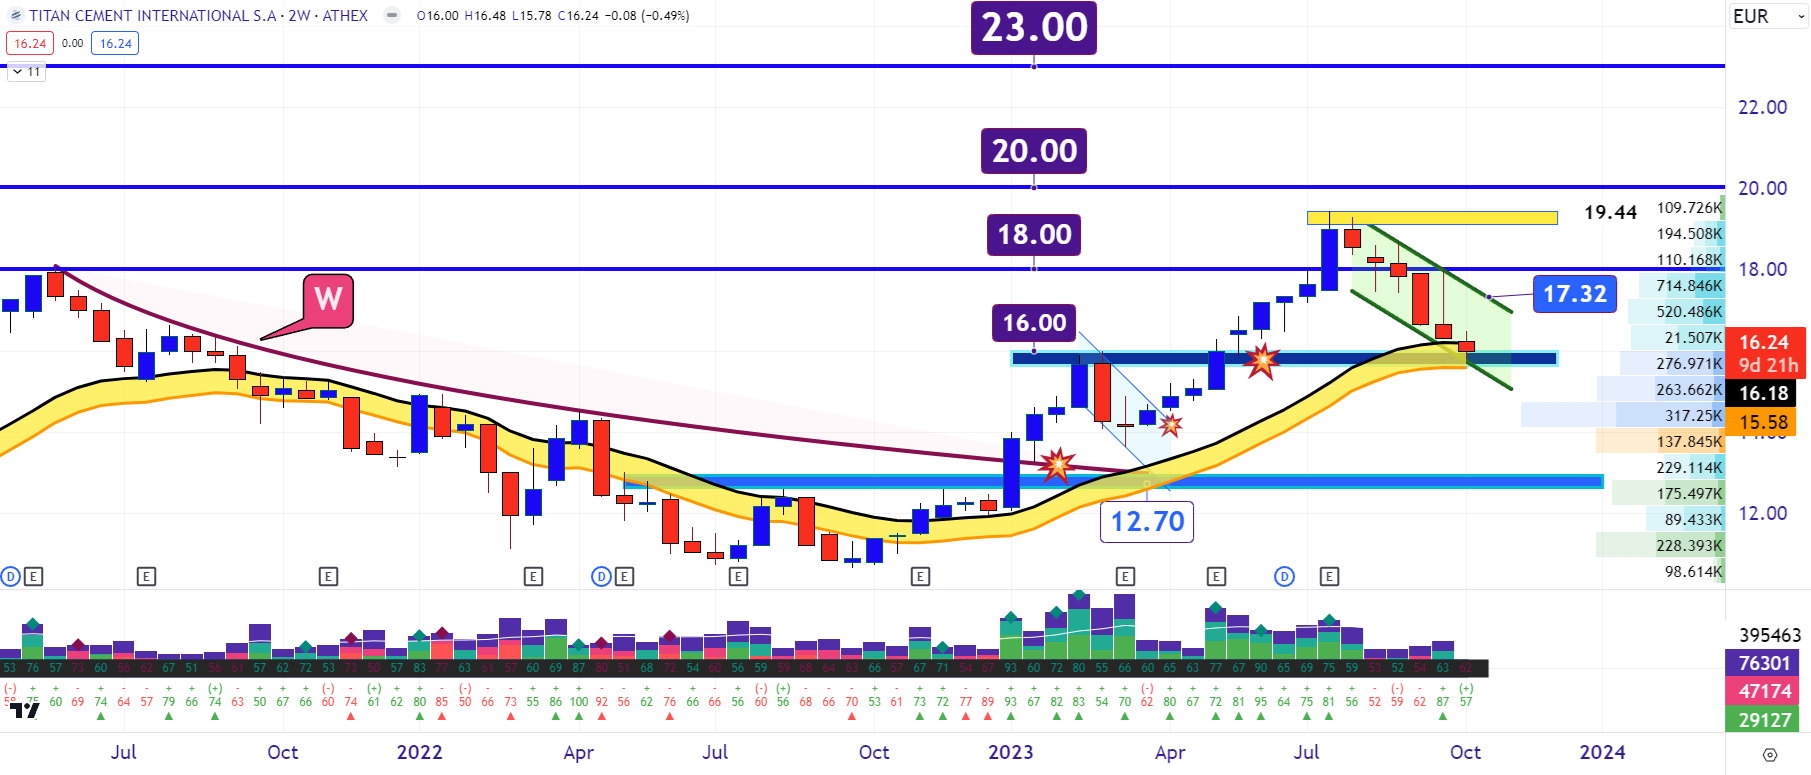Click the purple 76301 indicator value label
Viewport: 1811px width, 775px height.
tap(1764, 663)
